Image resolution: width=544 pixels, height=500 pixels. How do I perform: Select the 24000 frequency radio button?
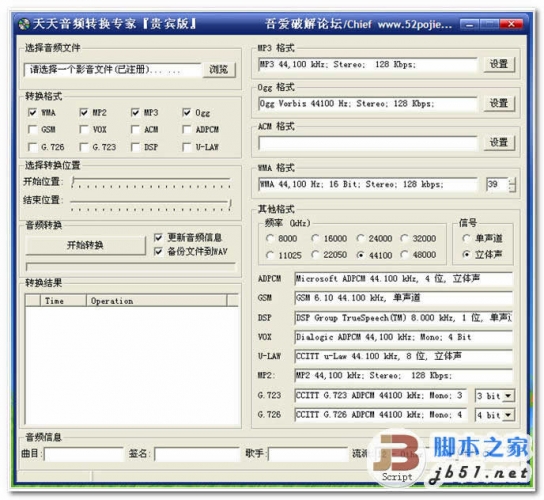[x=360, y=238]
